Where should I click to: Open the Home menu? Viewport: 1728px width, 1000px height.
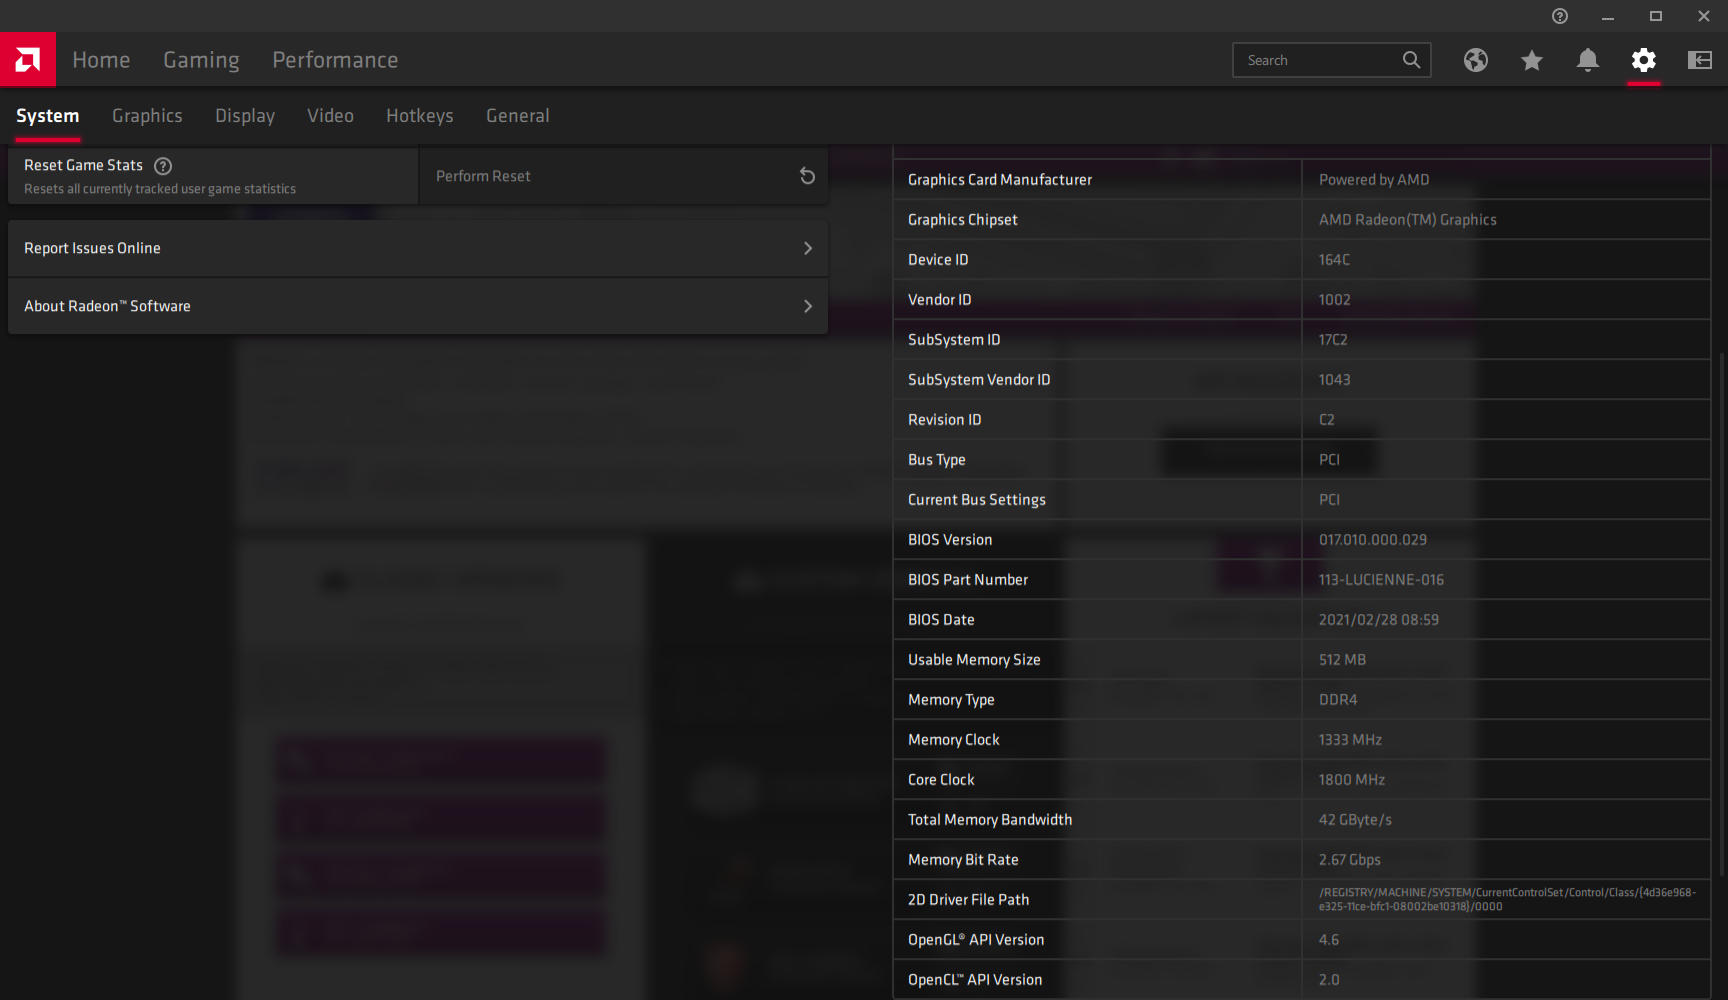[101, 60]
